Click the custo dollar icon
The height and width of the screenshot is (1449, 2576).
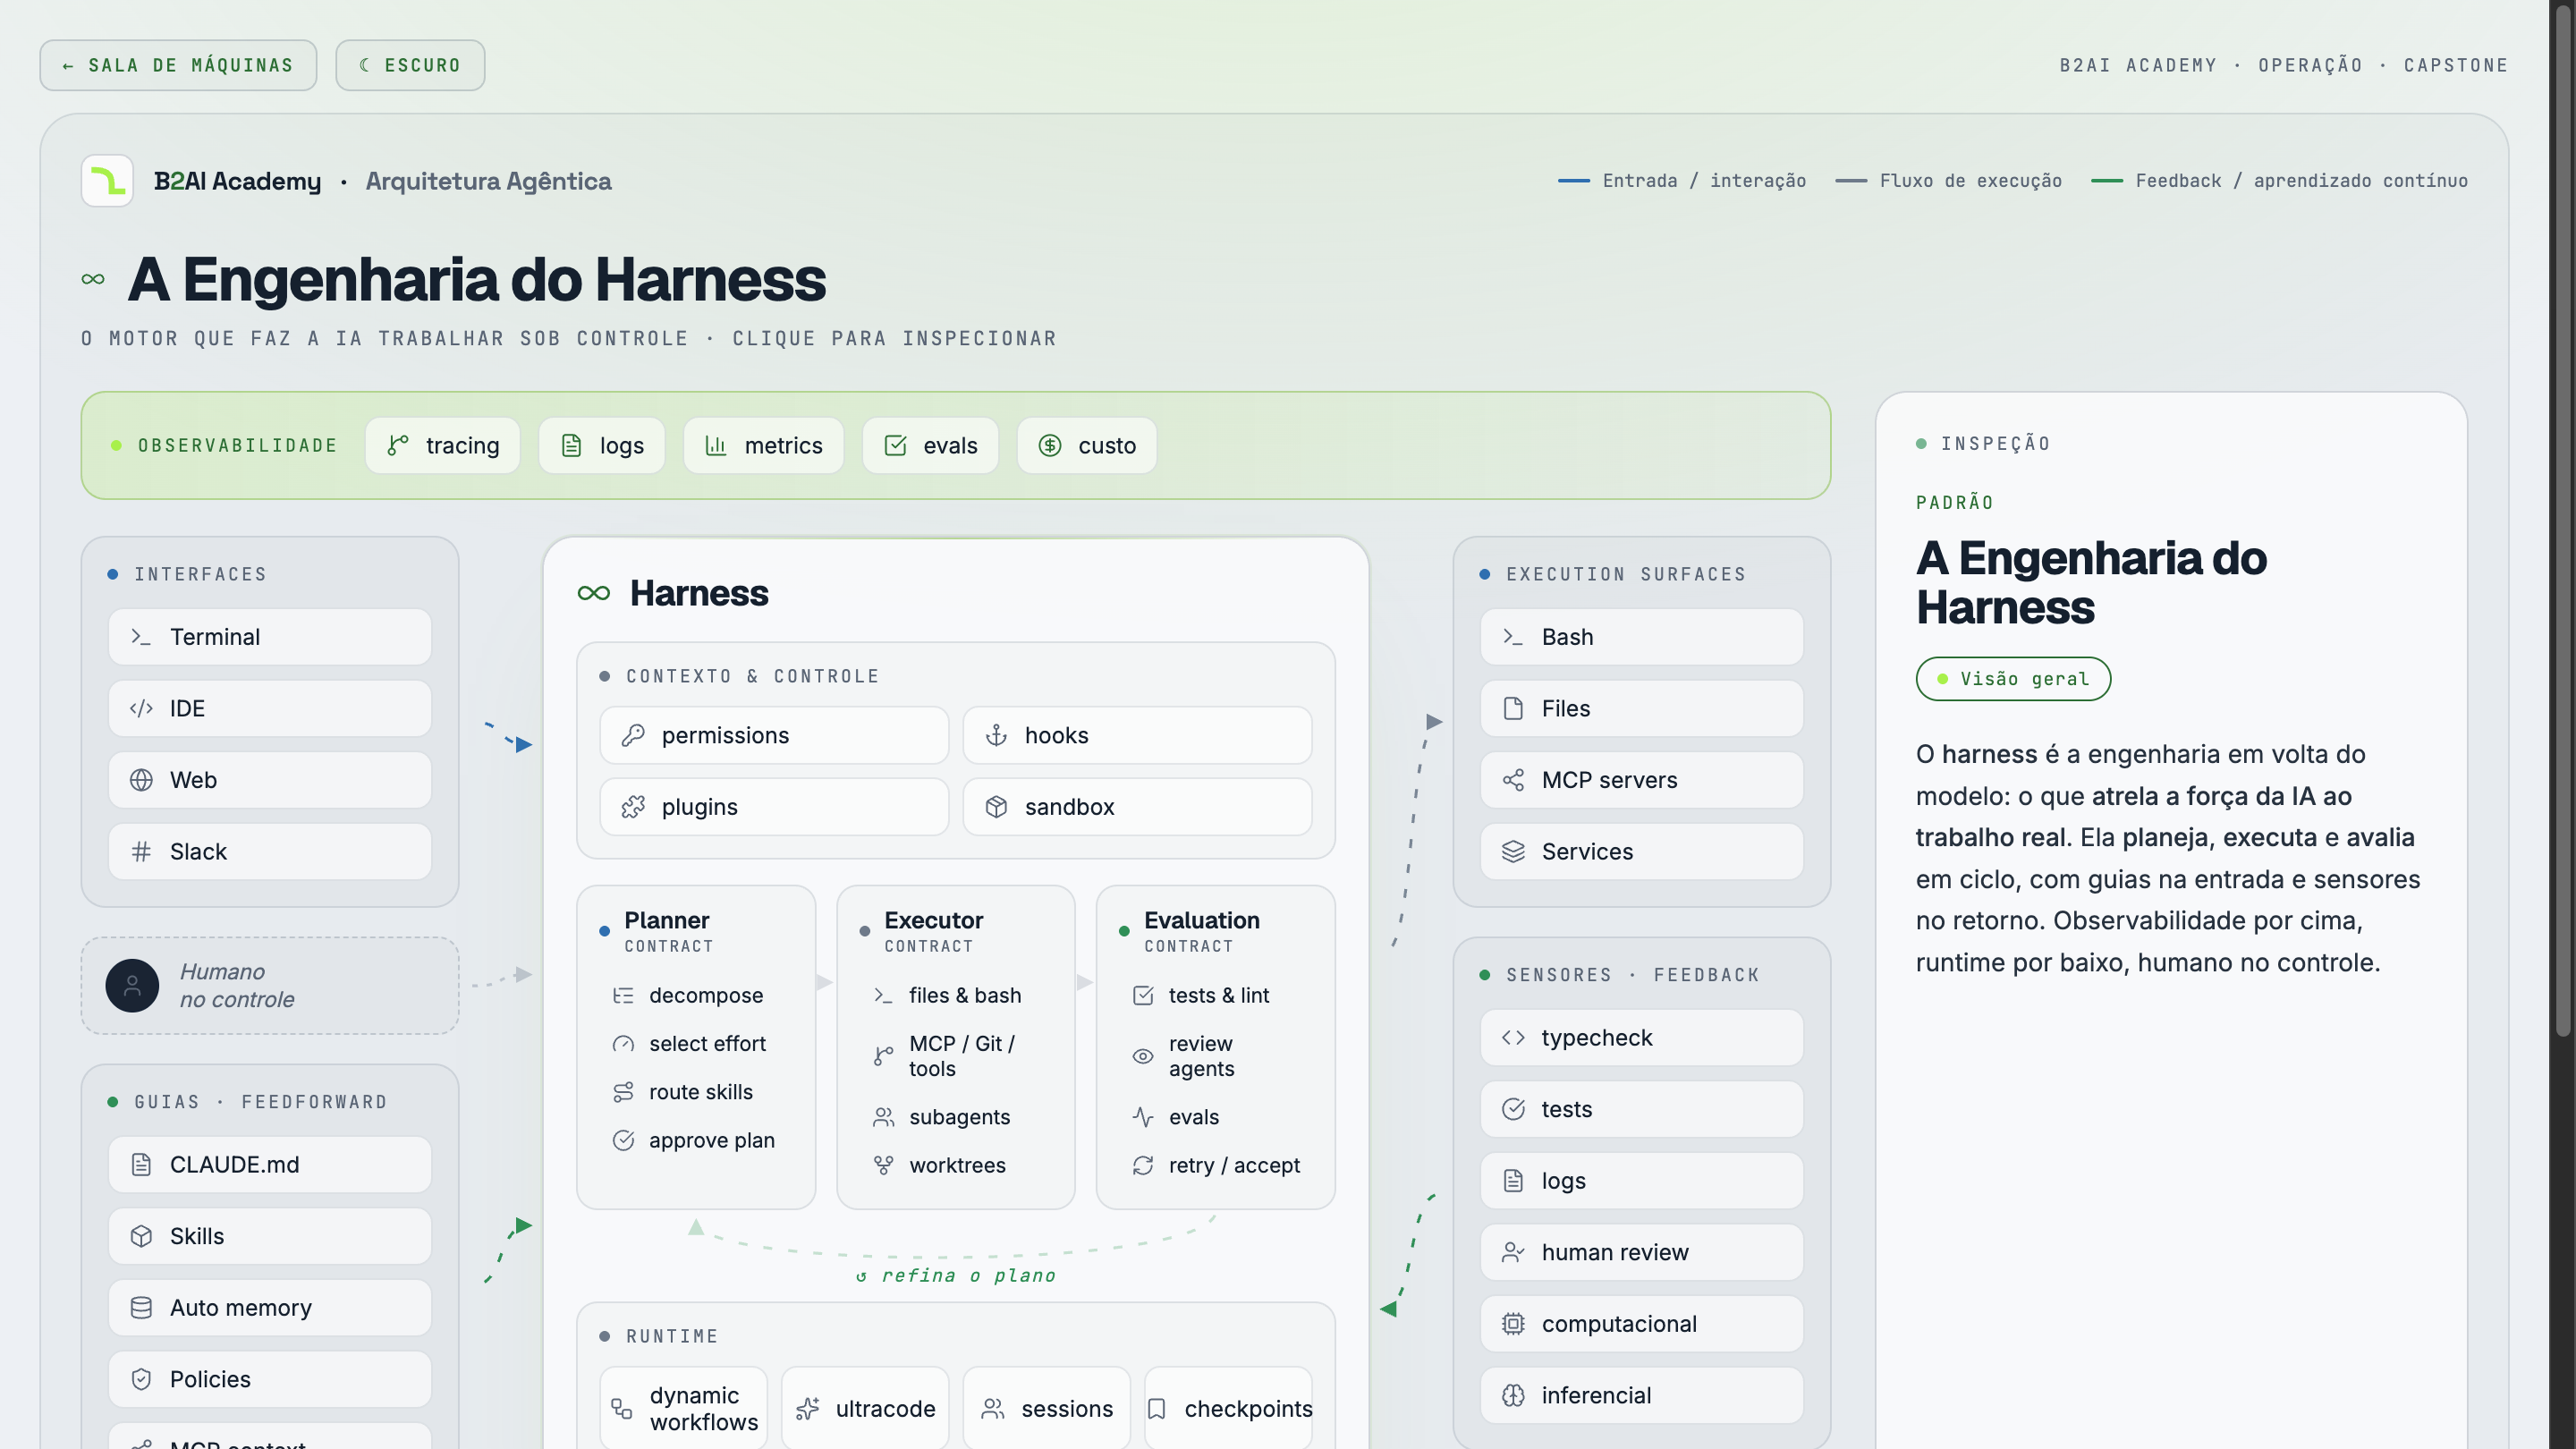pyautogui.click(x=1049, y=445)
